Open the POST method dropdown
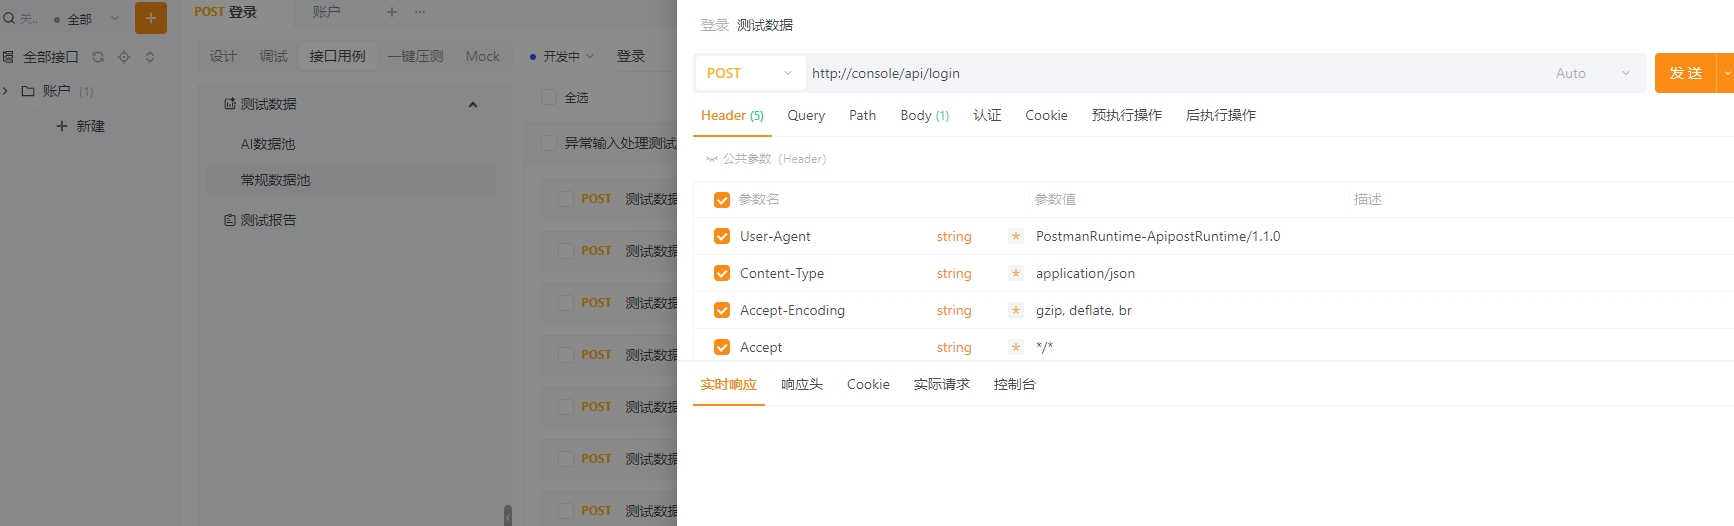The height and width of the screenshot is (526, 1734). 749,73
